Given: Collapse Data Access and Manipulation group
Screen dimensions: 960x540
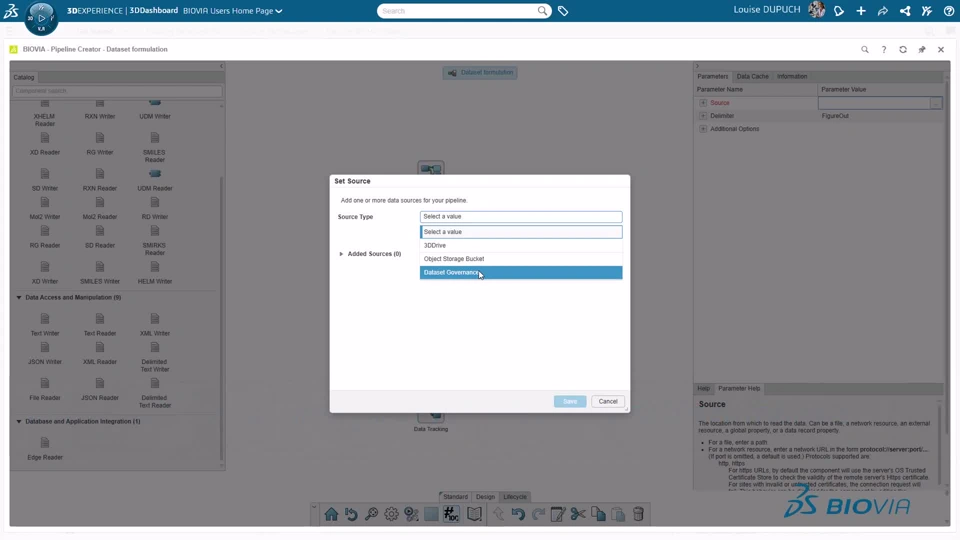Looking at the screenshot, I should coord(19,298).
